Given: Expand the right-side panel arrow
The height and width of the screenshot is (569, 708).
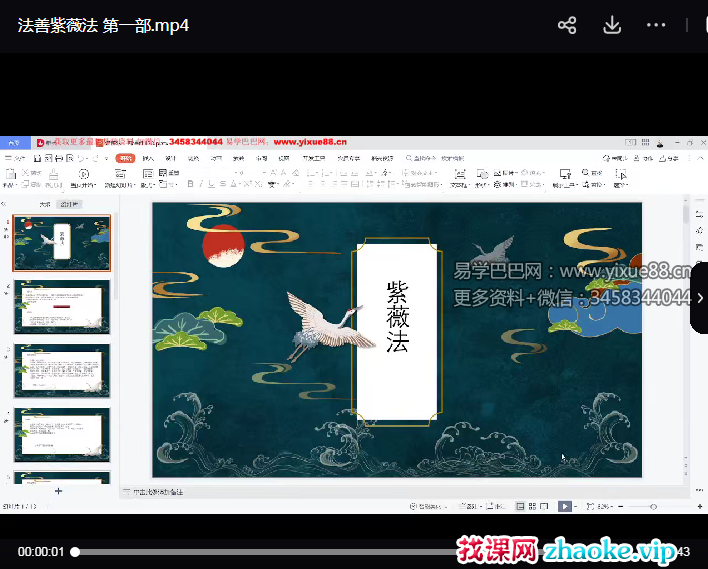Looking at the screenshot, I should coord(700,298).
